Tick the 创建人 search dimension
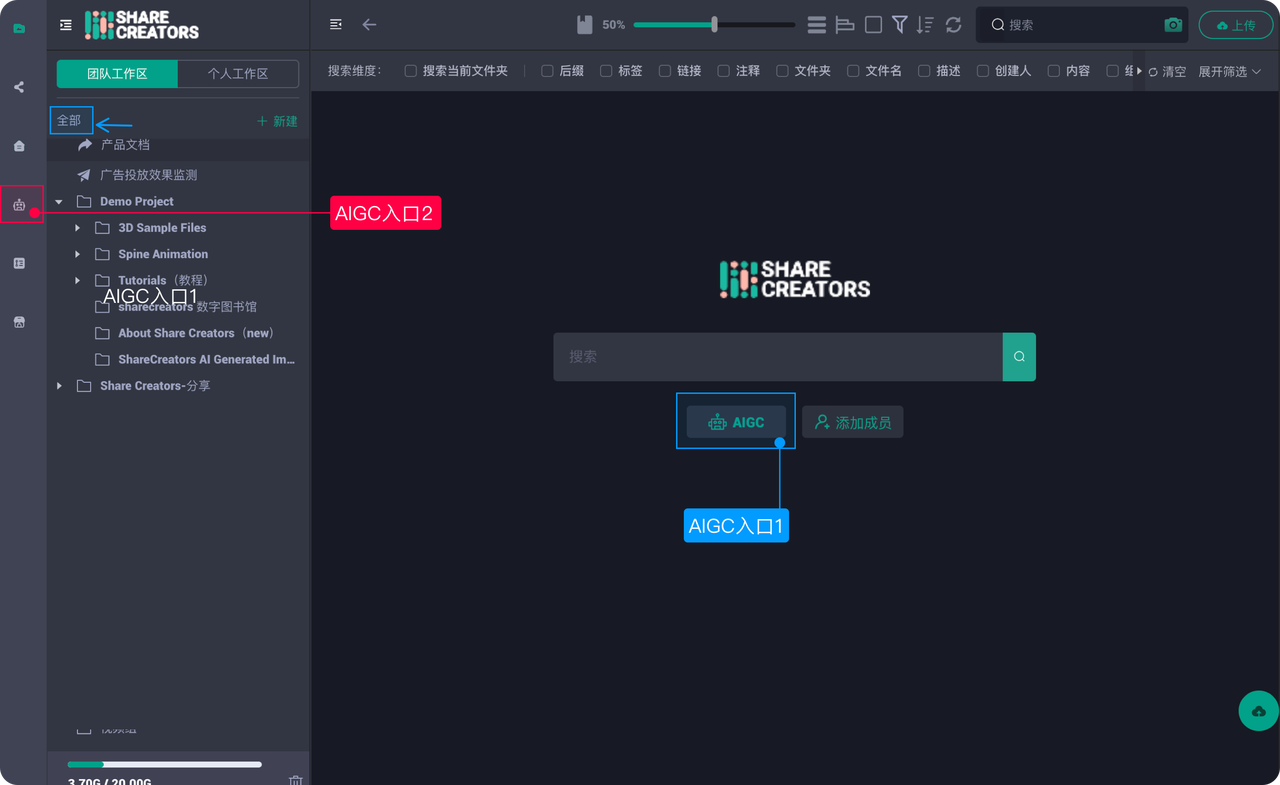Screen dimensions: 1280x785 pos(983,71)
